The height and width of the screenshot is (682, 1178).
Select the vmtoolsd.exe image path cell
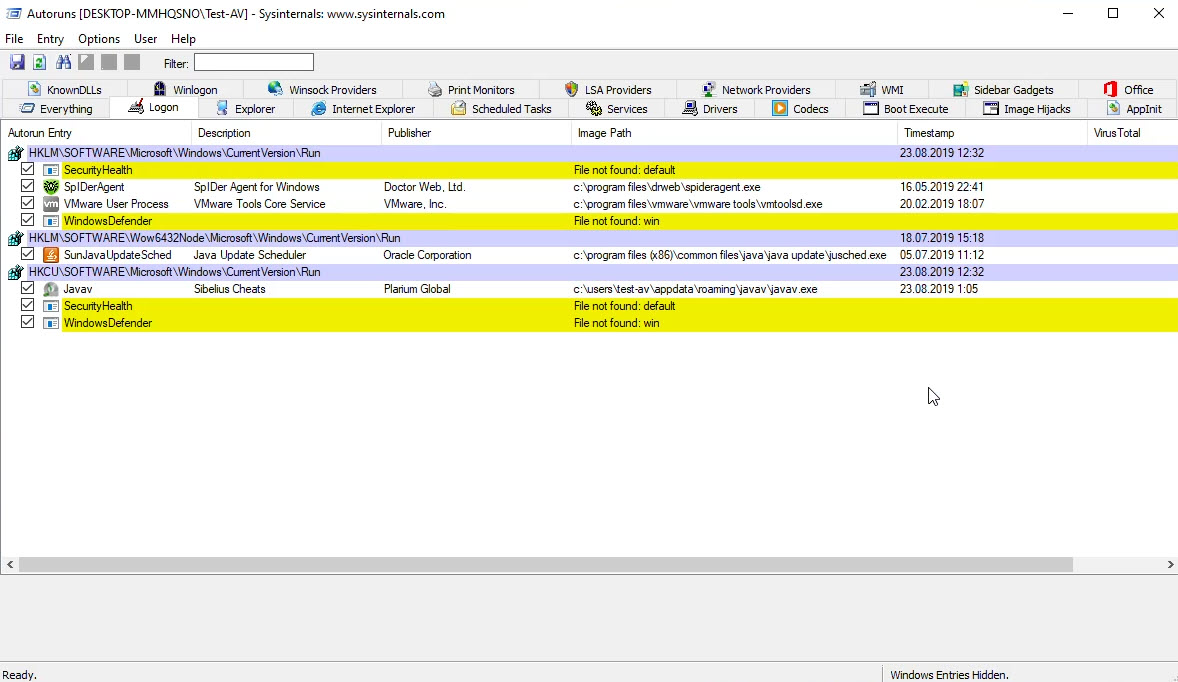(698, 204)
